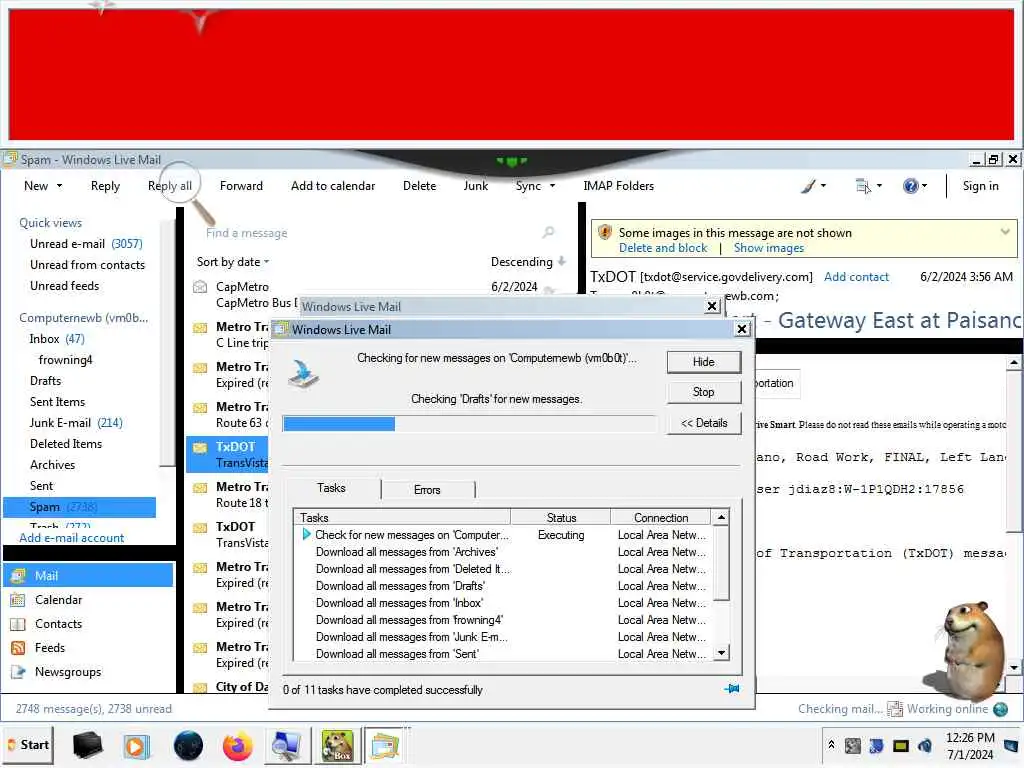This screenshot has height=768, width=1024.
Task: Select the frowning4 subfolder
Action: (65, 360)
